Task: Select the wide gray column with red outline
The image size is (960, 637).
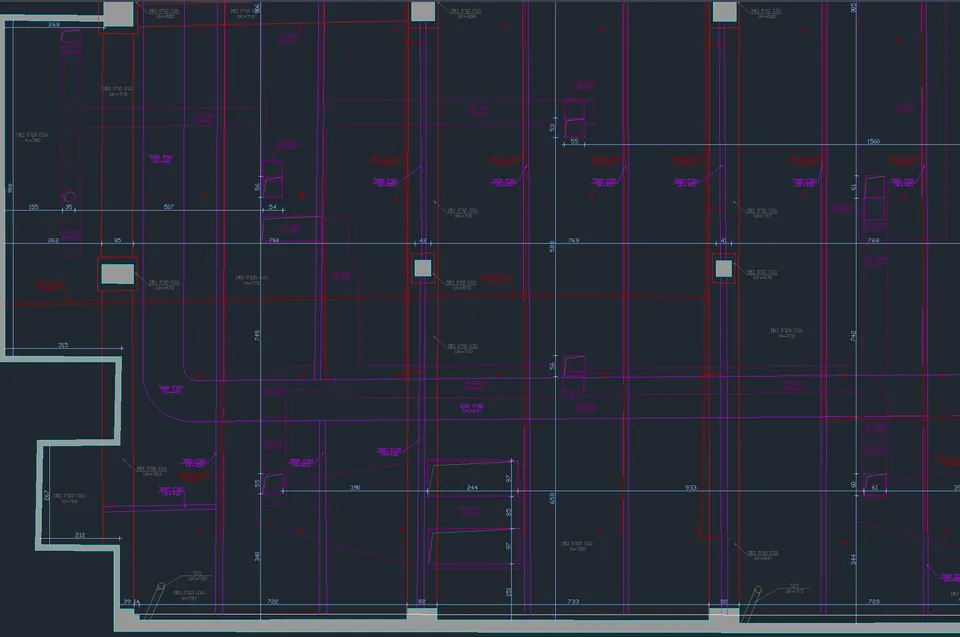Action: [118, 274]
